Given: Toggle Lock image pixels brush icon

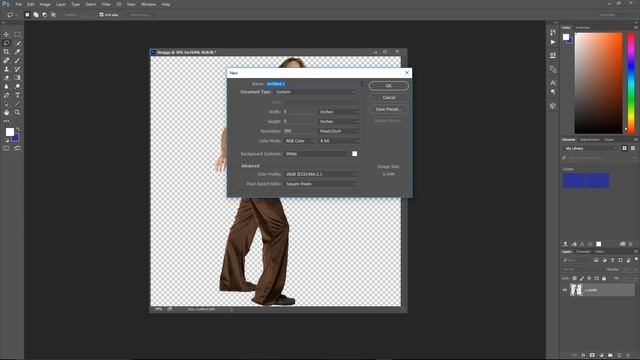Looking at the screenshot, I should tap(582, 278).
